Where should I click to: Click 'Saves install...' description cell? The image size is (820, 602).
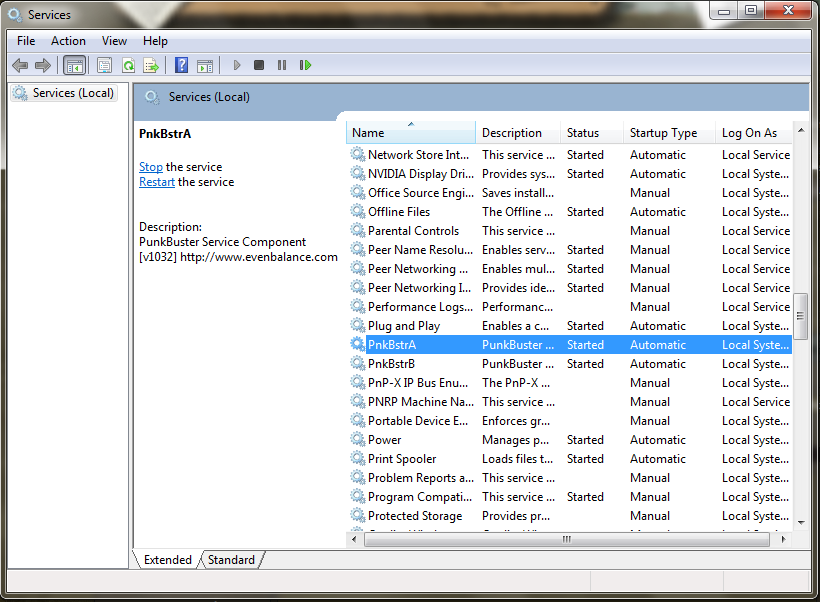(x=518, y=192)
